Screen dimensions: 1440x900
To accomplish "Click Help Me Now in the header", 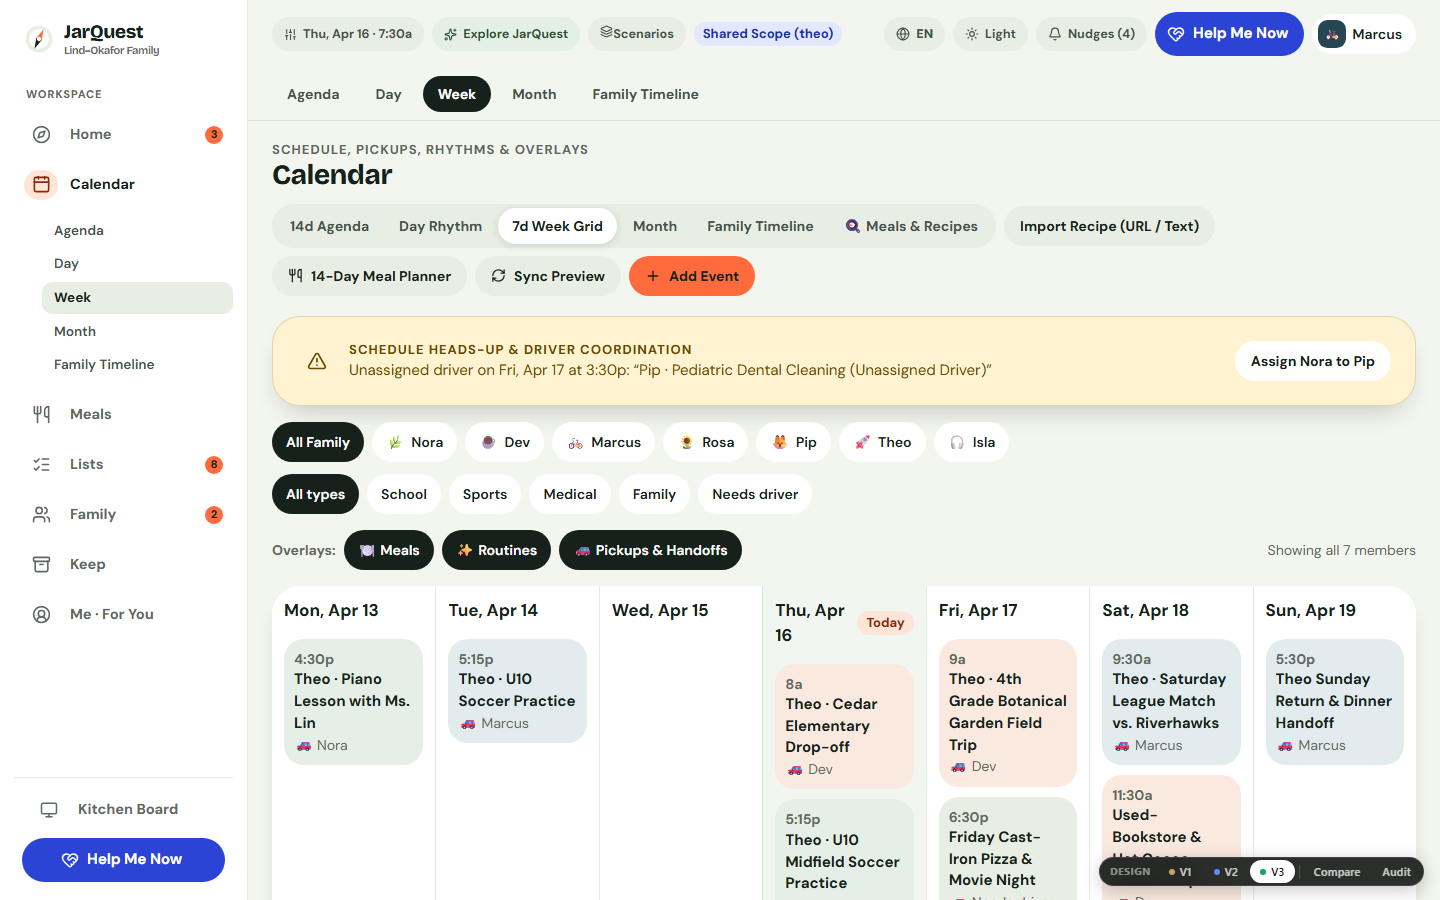I will coord(1229,34).
